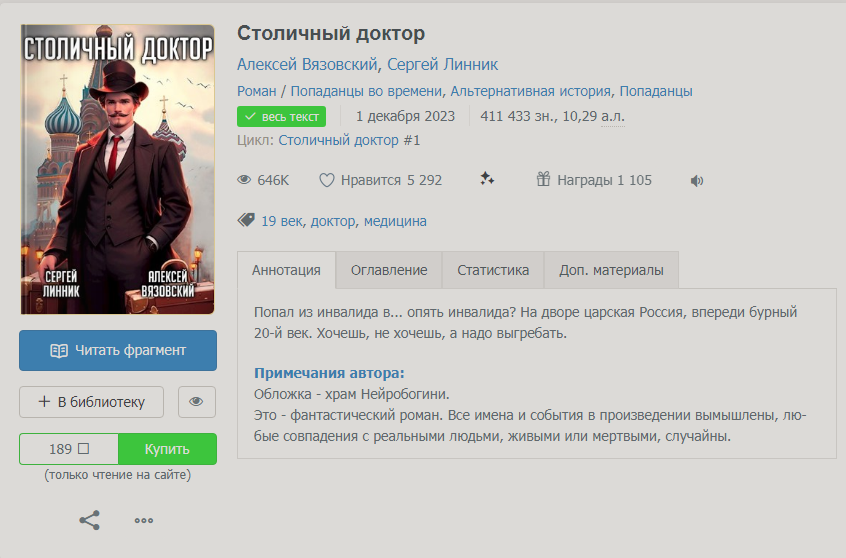846x558 pixels.
Task: Click the share icon below the cover
Action: tap(90, 520)
